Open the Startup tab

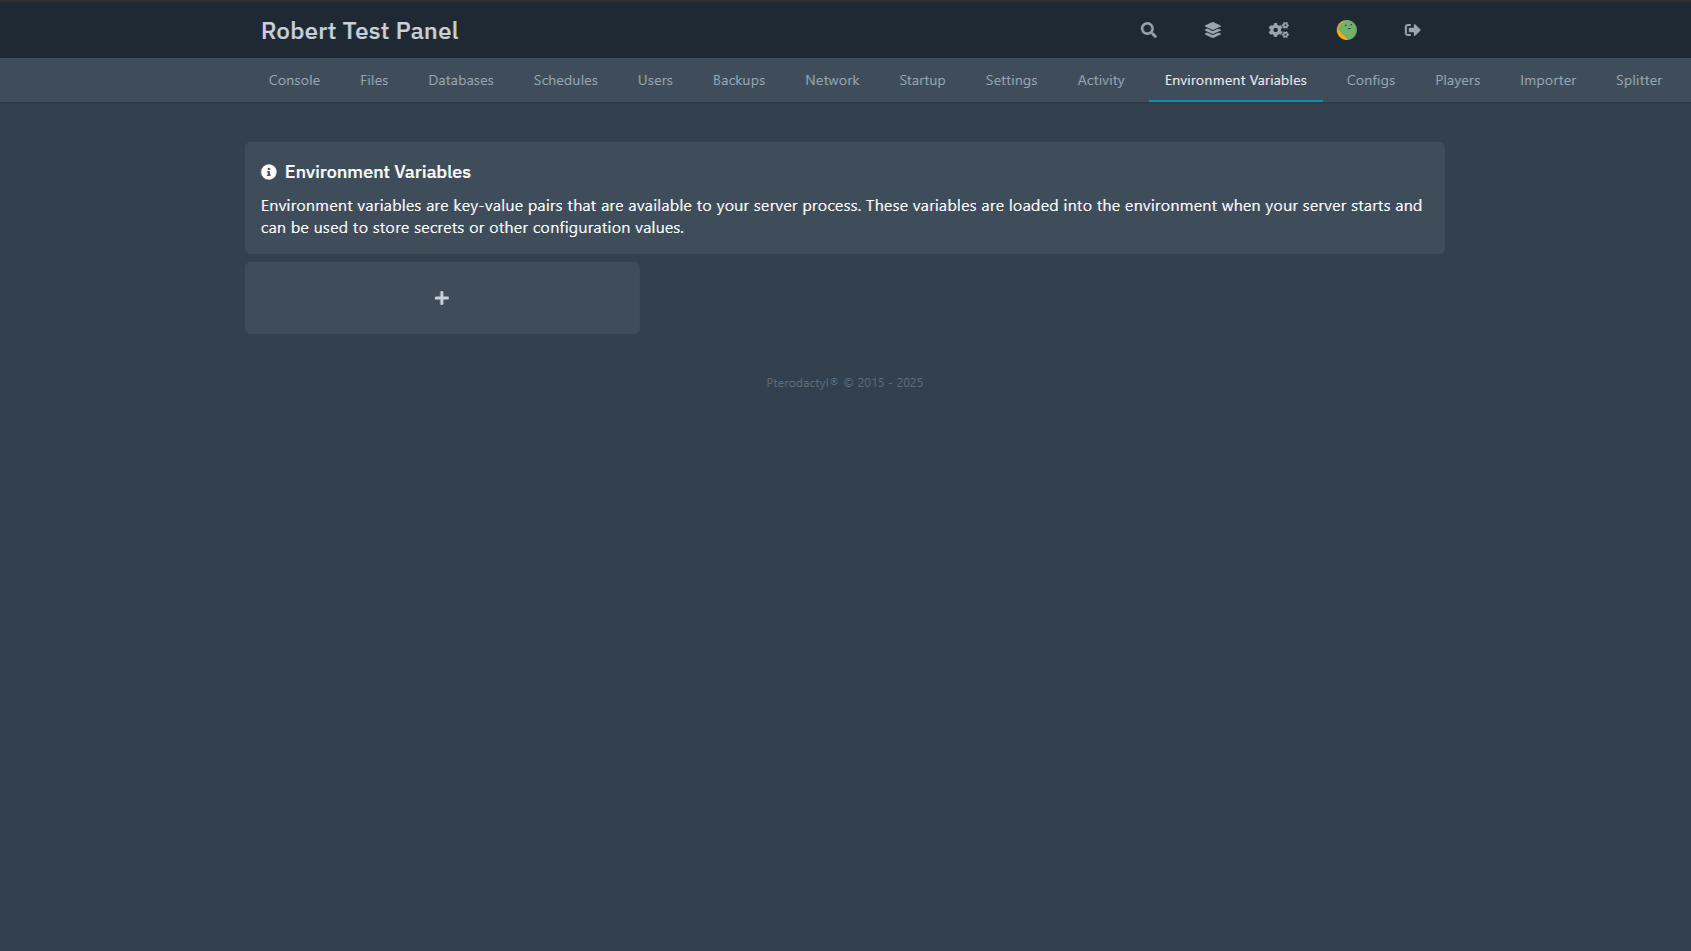922,80
